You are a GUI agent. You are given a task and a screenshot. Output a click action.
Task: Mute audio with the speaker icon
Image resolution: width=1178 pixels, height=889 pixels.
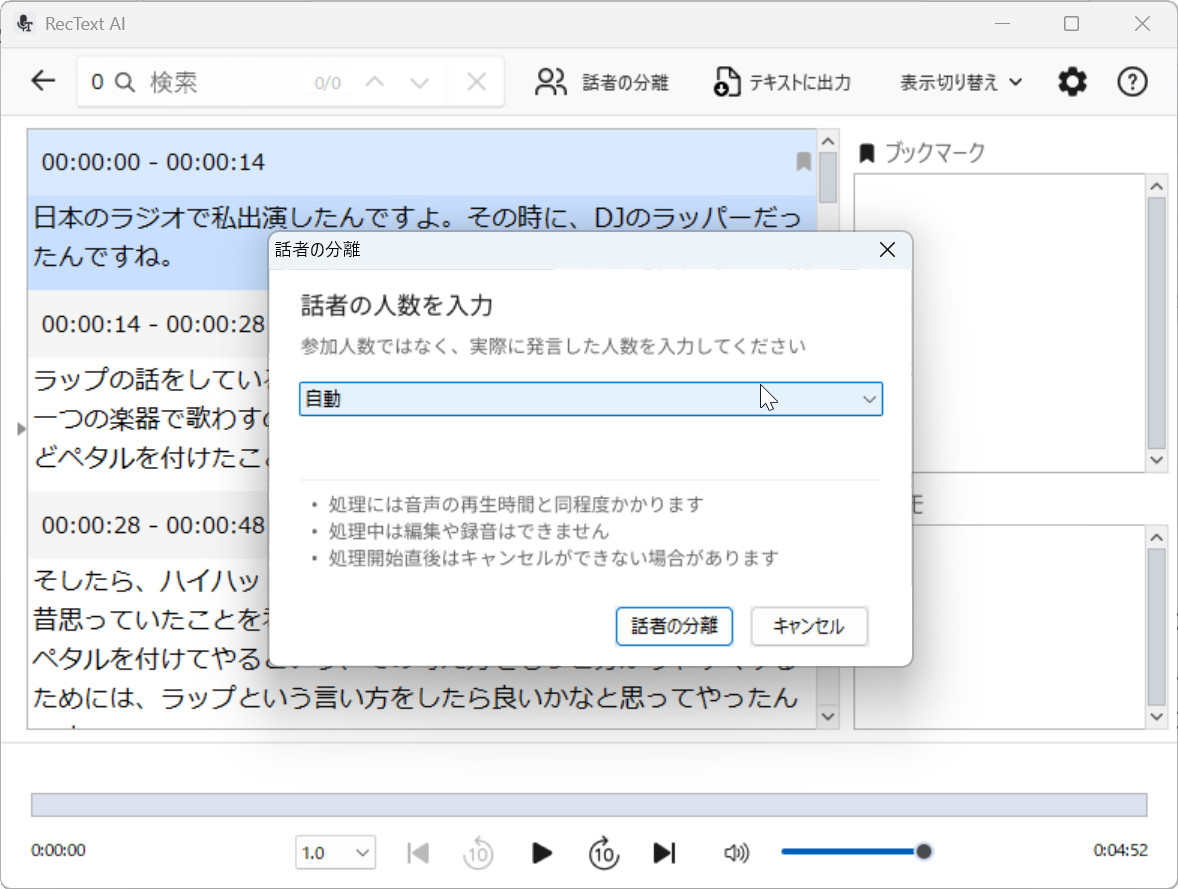(x=736, y=853)
